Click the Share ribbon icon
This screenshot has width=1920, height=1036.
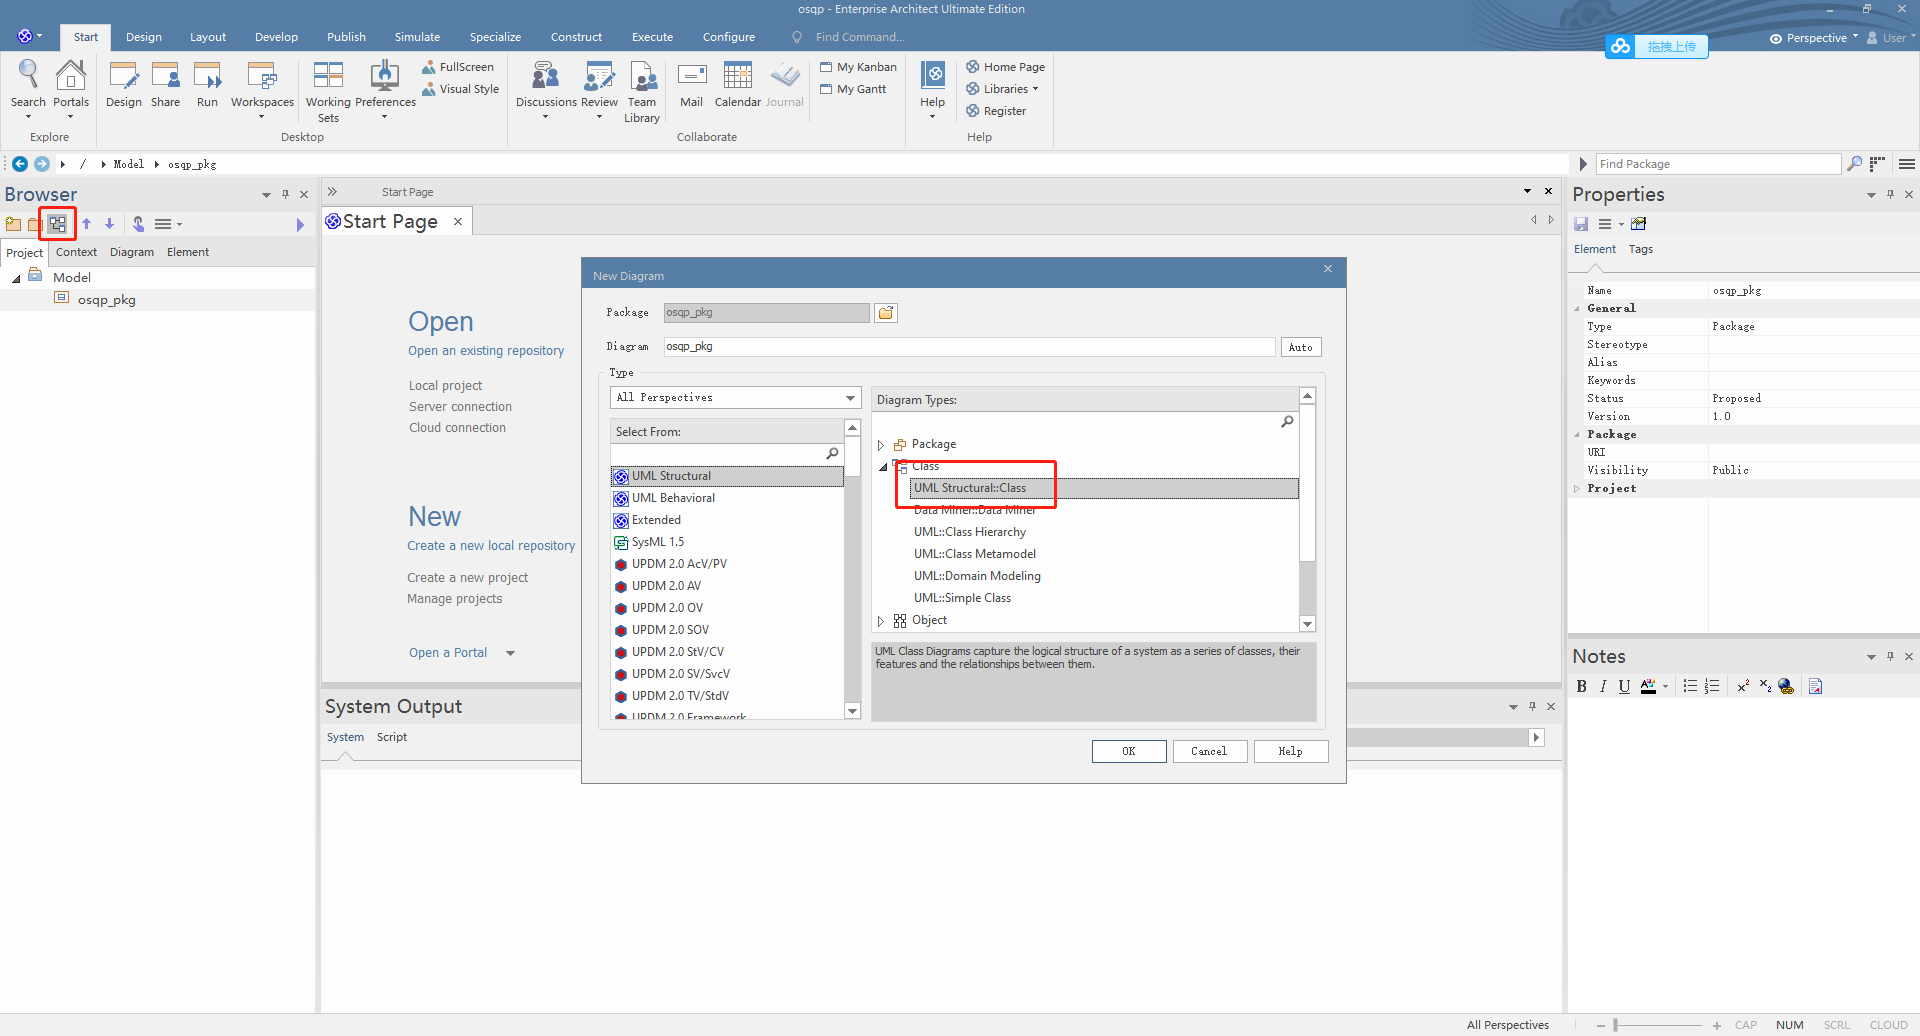point(165,85)
